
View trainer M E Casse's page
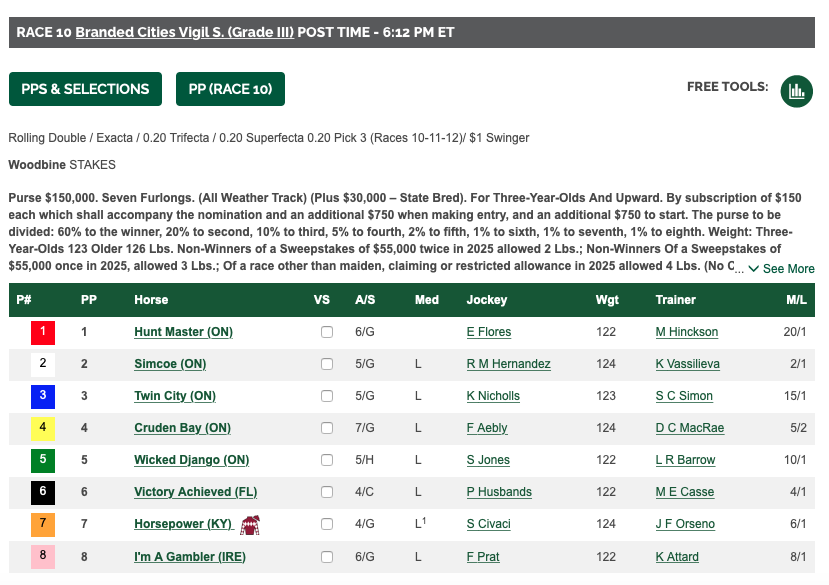[685, 492]
